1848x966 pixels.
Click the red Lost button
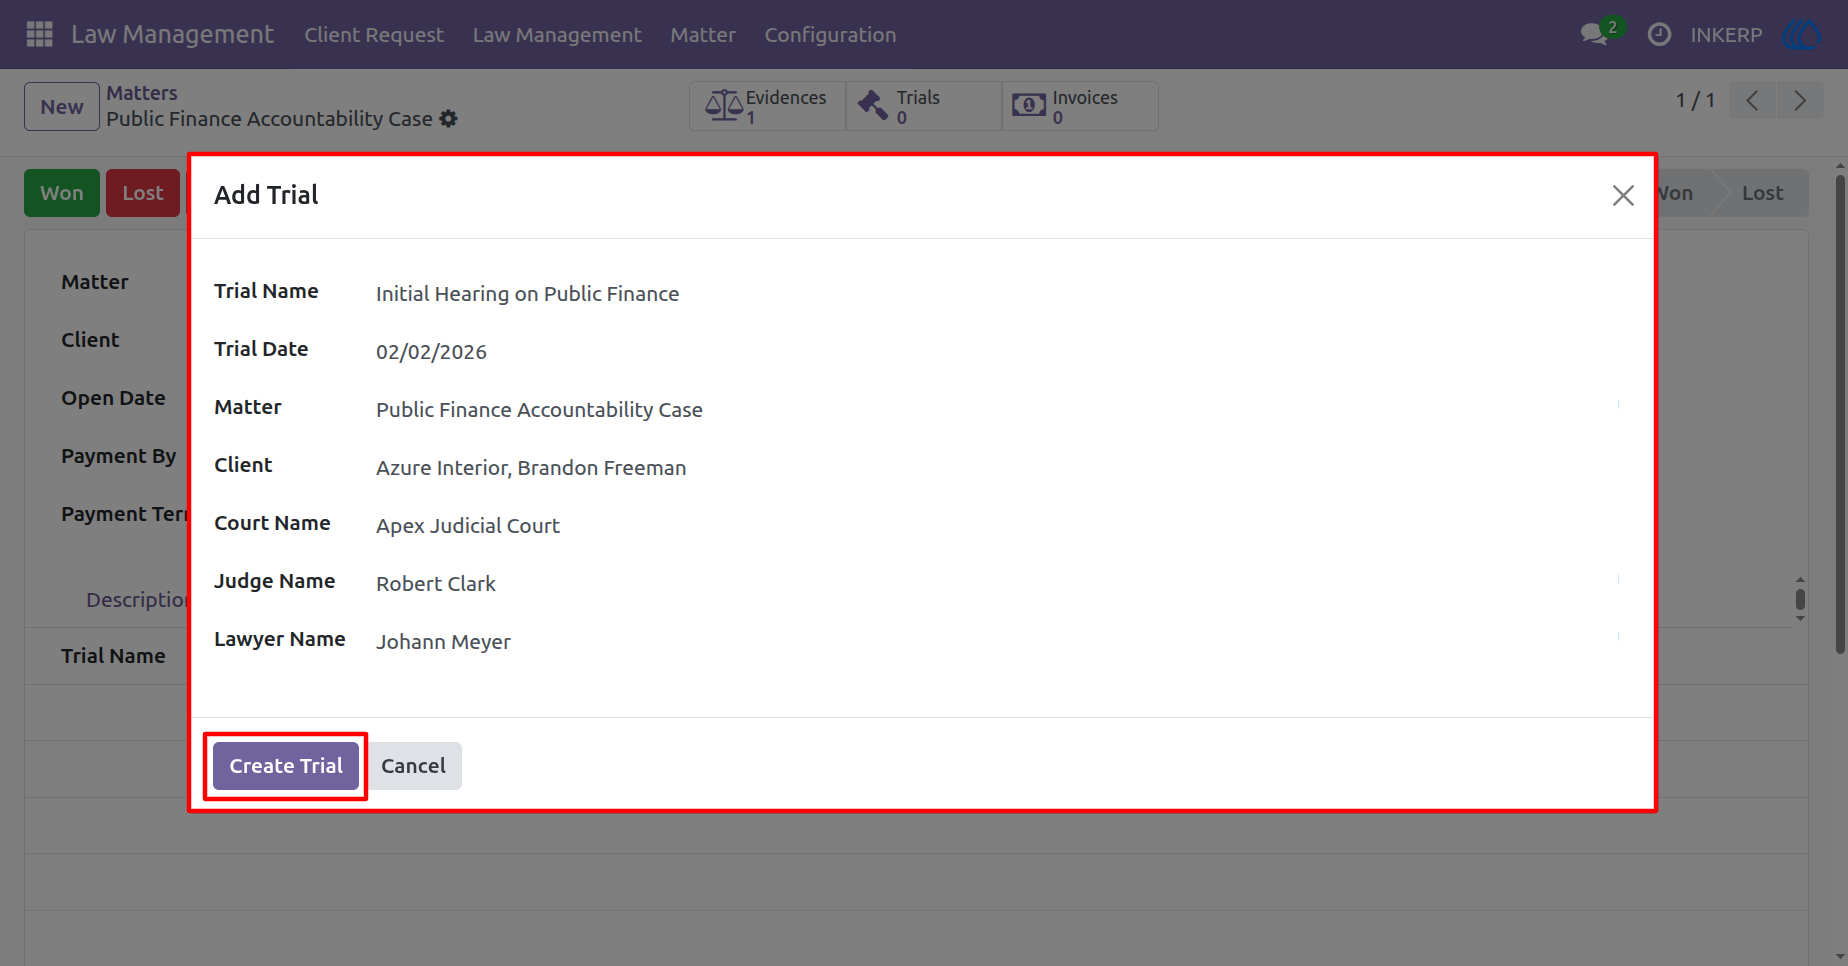143,193
